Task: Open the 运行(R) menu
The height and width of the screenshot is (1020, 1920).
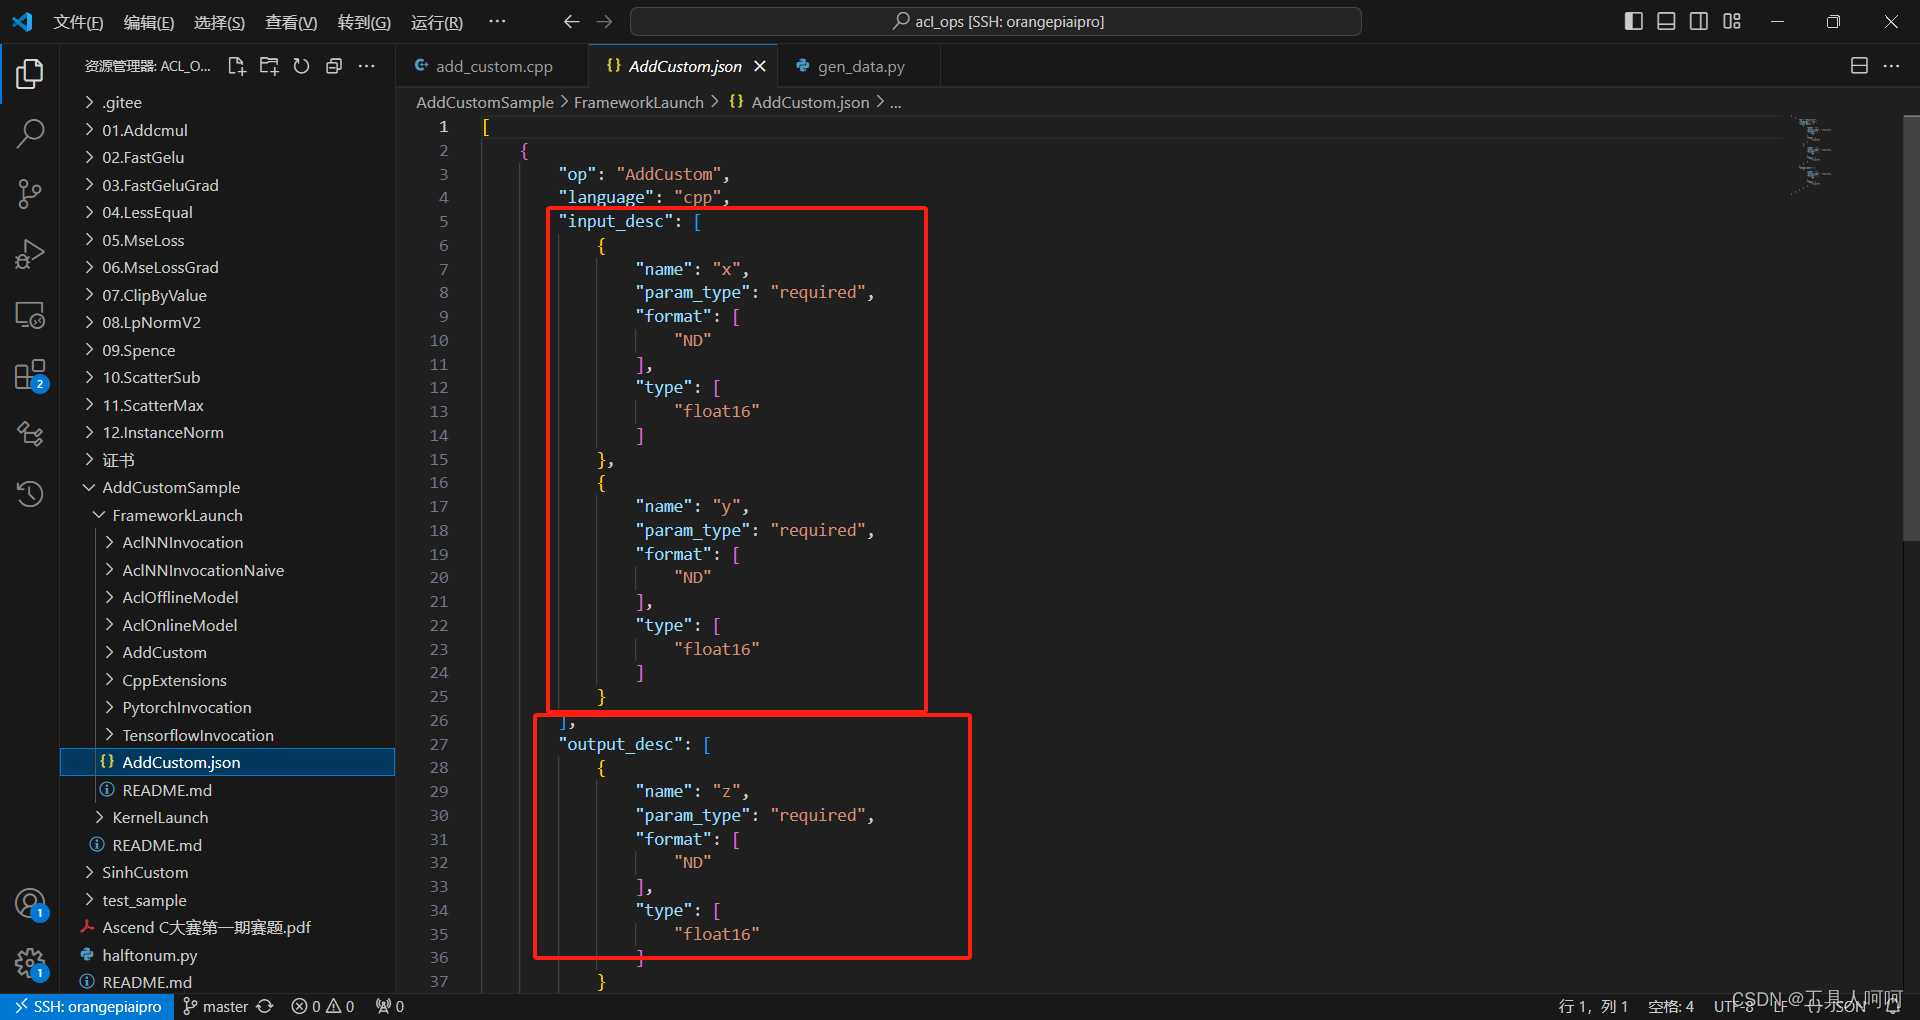Action: point(437,22)
